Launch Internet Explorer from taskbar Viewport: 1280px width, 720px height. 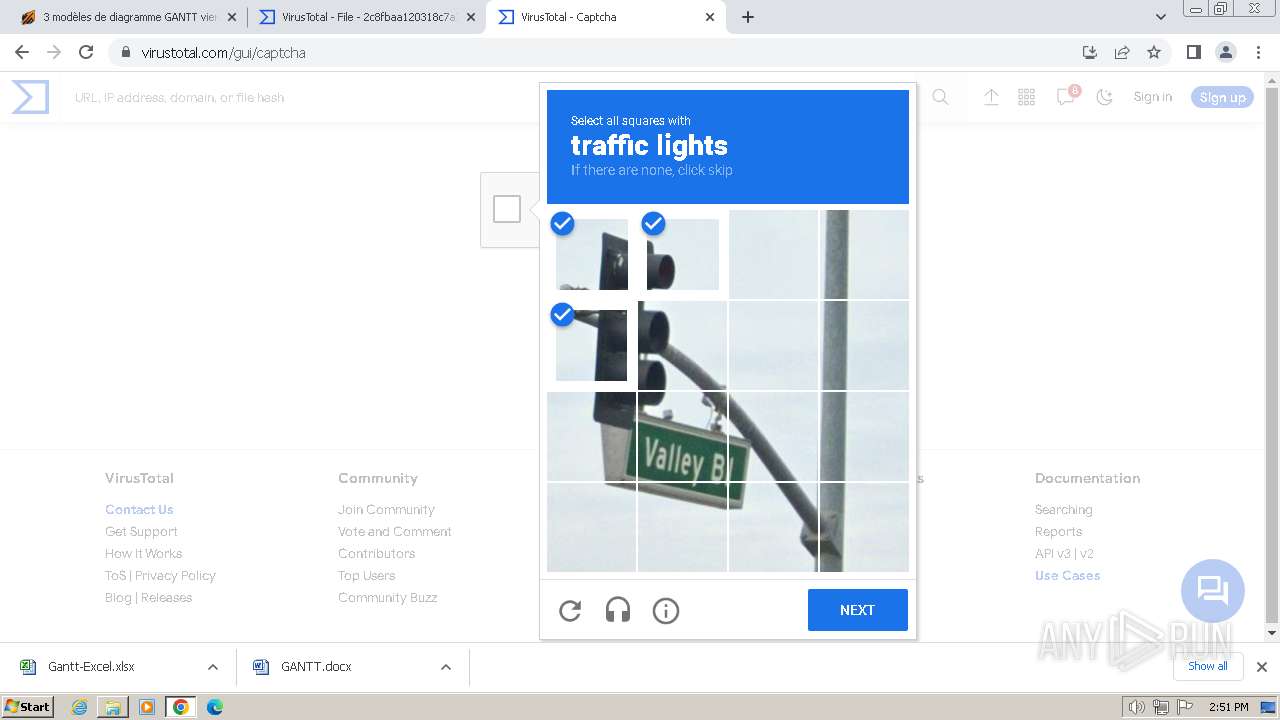(x=79, y=707)
